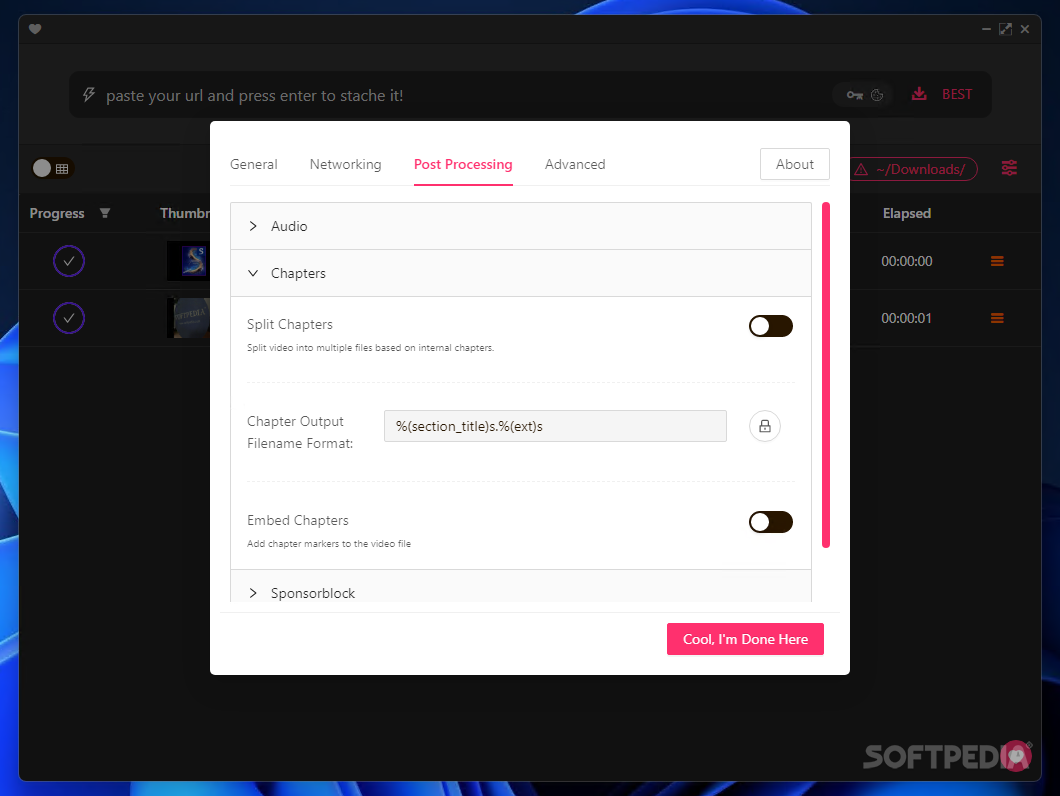Open the About button
The width and height of the screenshot is (1060, 796).
[x=794, y=164]
